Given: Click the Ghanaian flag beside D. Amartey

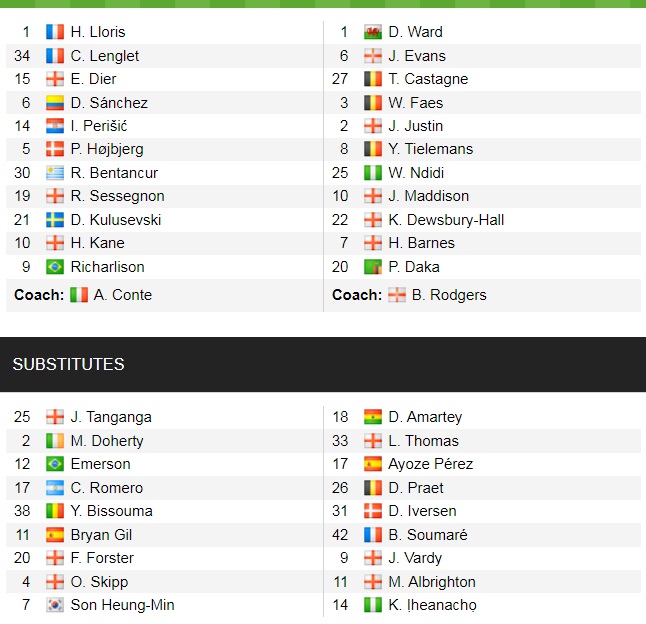Looking at the screenshot, I should [373, 417].
